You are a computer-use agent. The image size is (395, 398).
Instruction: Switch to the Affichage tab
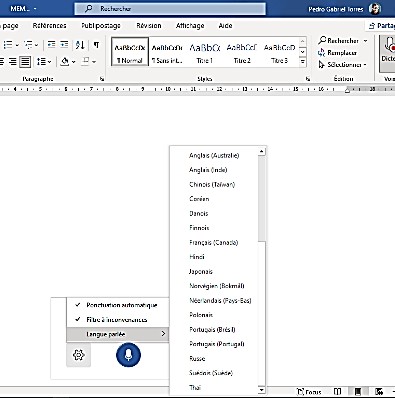coord(190,26)
